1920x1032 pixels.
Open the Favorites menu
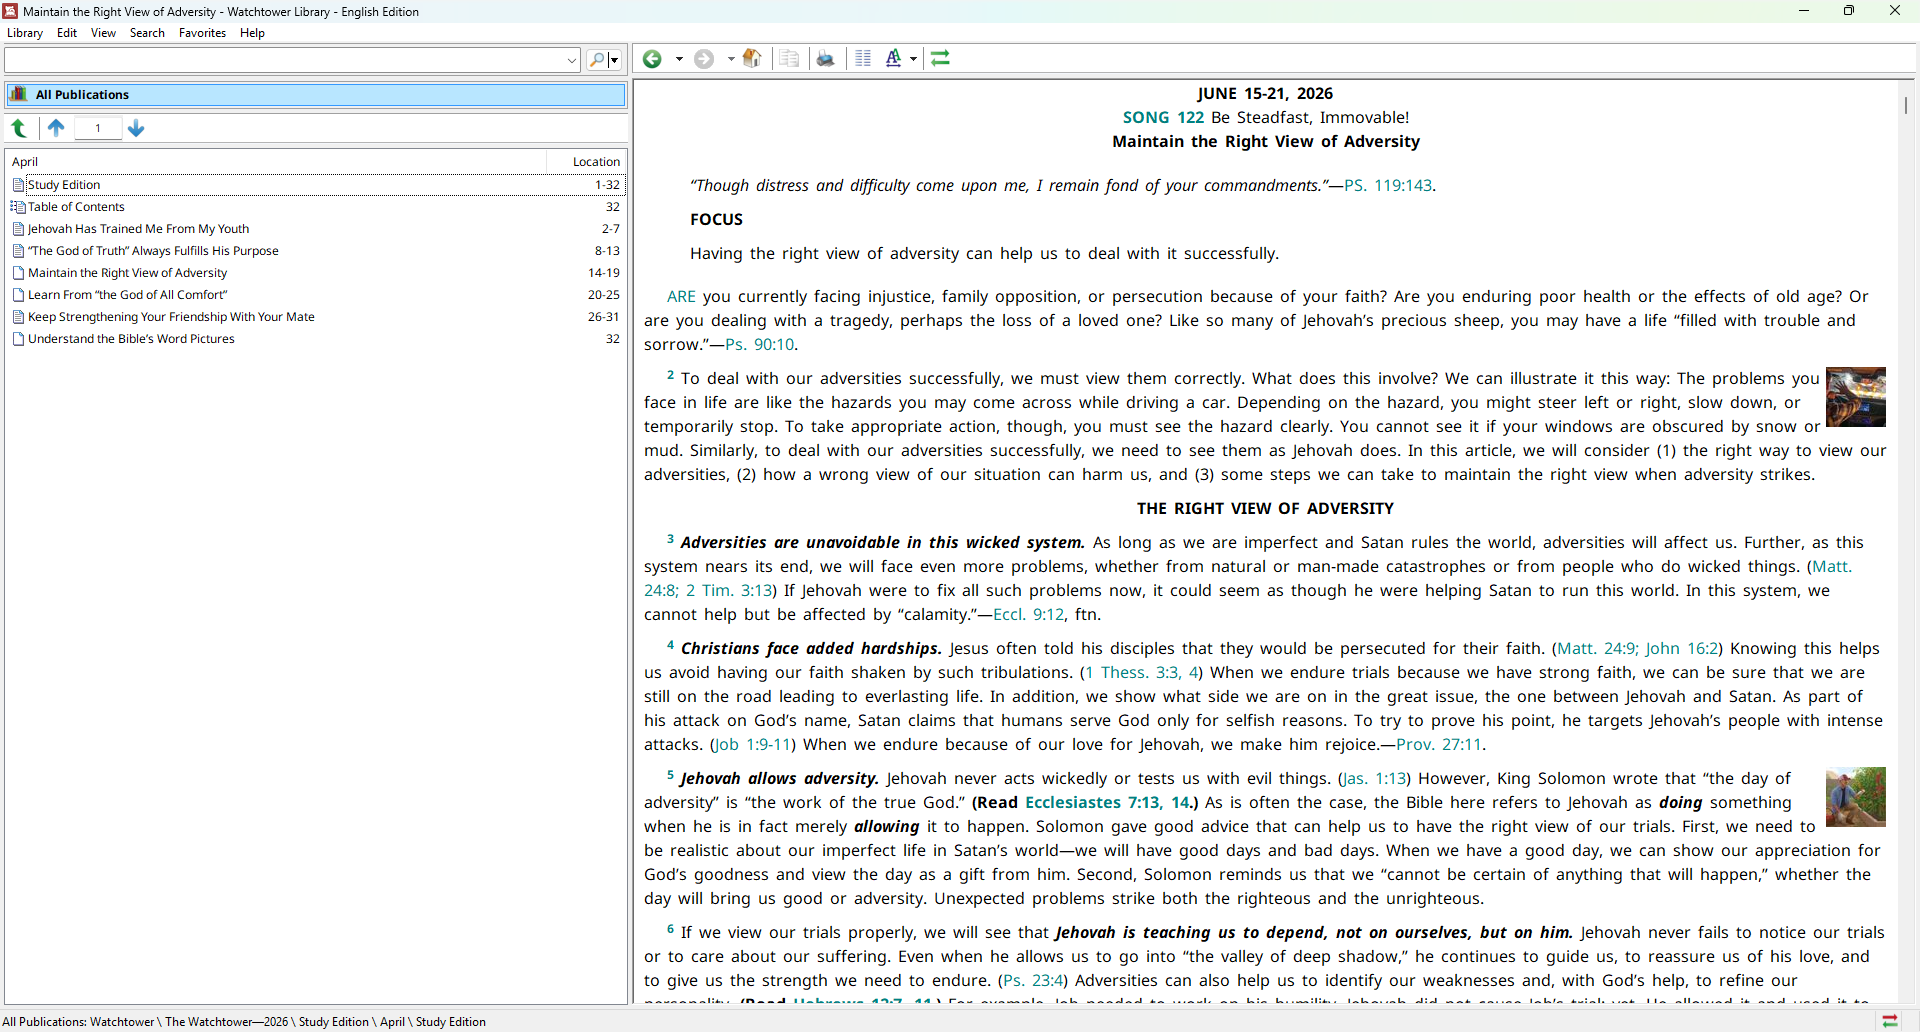click(x=202, y=33)
